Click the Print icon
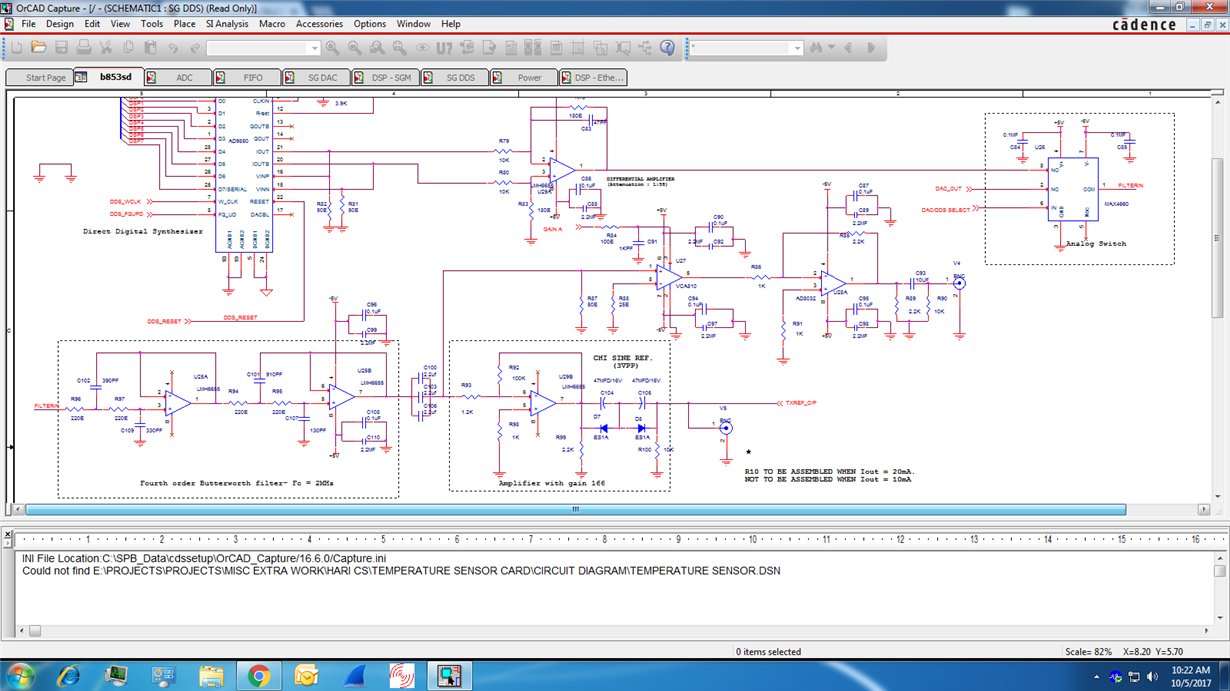The image size is (1230, 691). (84, 47)
